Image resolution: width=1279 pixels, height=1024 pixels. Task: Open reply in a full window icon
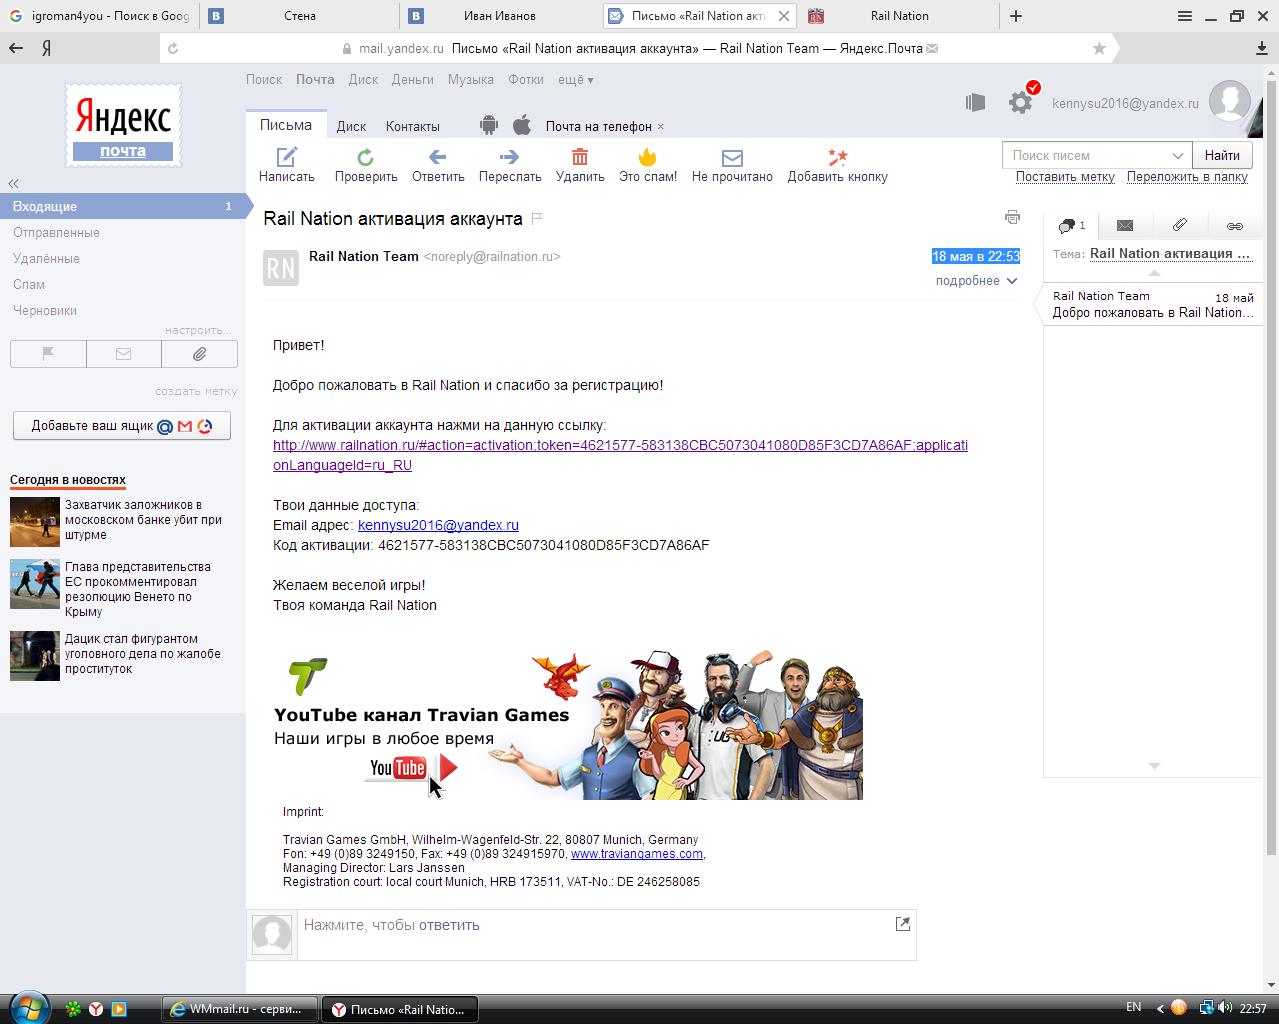[x=902, y=924]
